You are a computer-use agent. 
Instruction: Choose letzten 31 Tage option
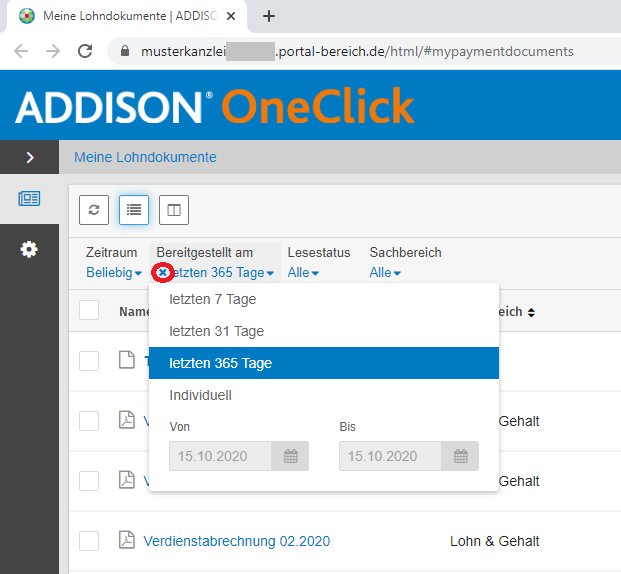(217, 331)
